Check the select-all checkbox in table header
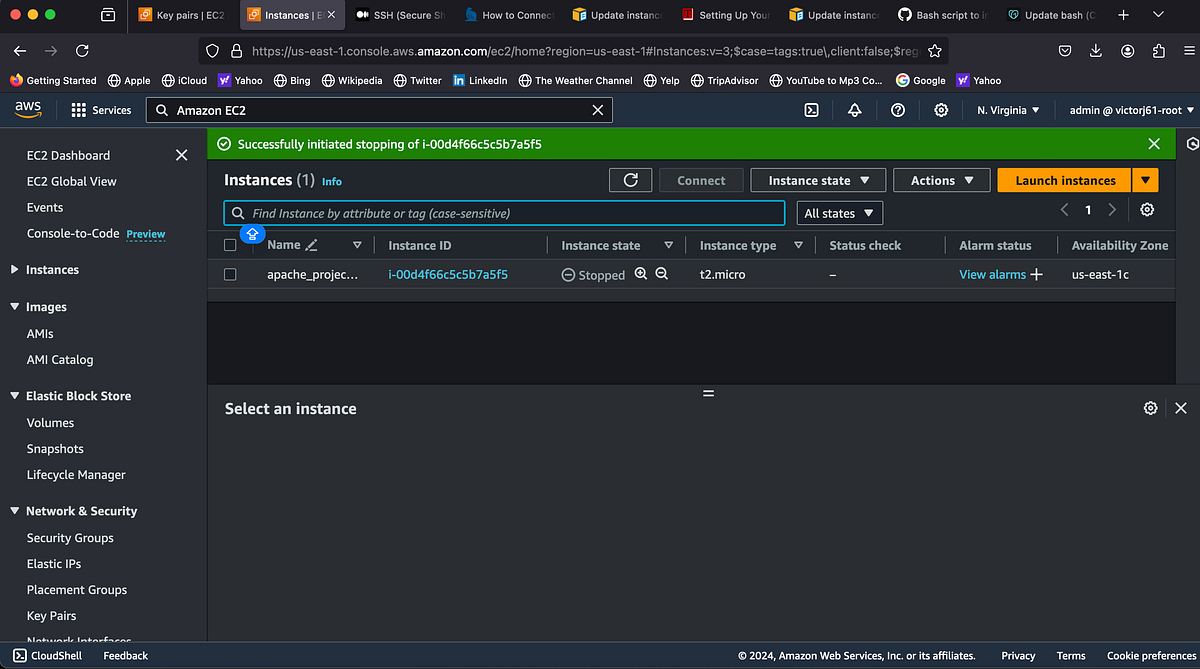Viewport: 1200px width, 669px height. point(230,244)
